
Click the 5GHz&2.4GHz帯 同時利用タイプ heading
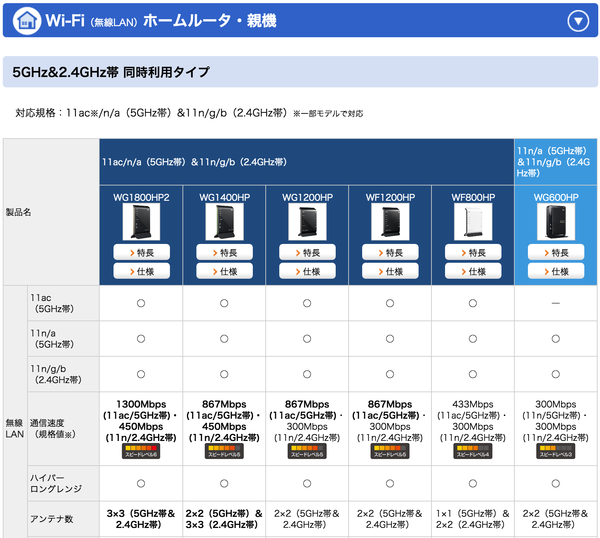(111, 72)
